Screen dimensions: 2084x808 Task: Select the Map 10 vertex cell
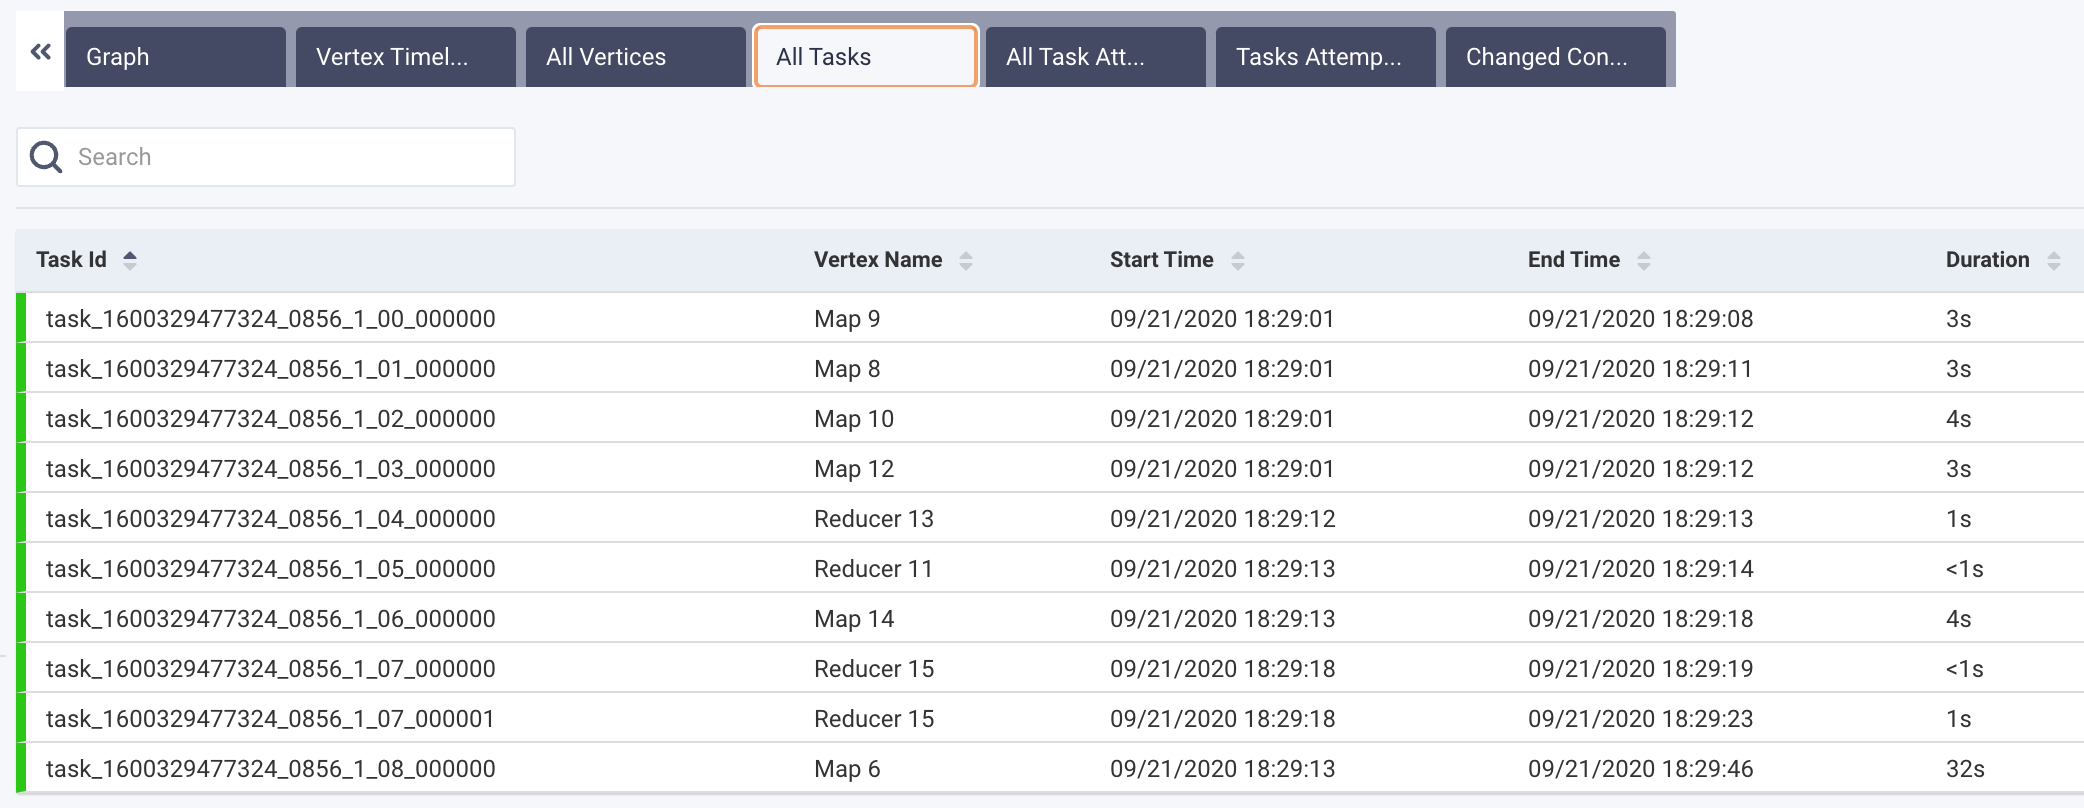[854, 419]
